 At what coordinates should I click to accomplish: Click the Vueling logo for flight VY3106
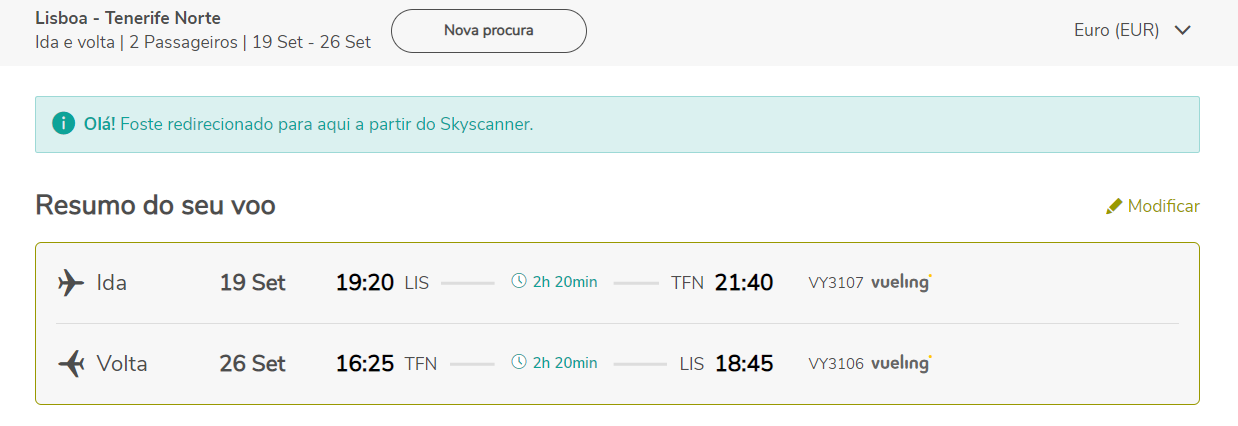901,364
